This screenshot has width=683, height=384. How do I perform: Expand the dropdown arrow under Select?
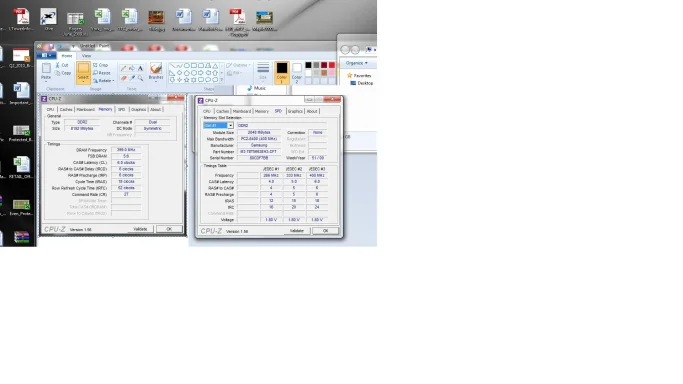[x=83, y=81]
